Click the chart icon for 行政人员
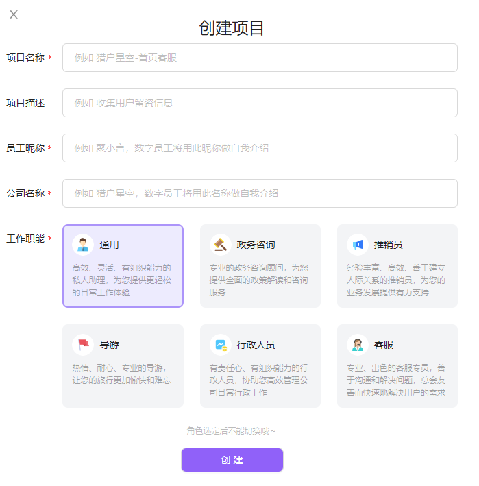 [220, 345]
